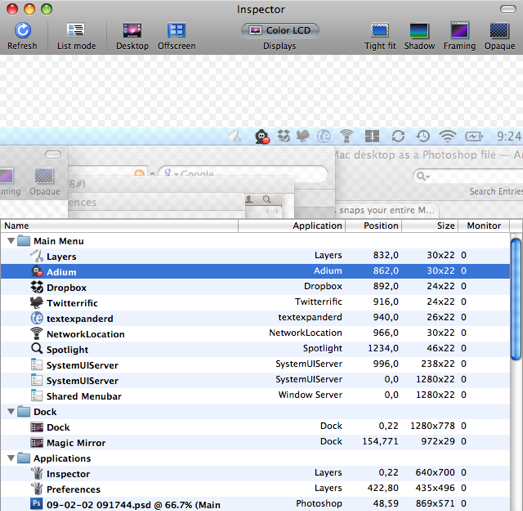Click the 9:24 clock in preview
The image size is (523, 511).
coord(509,136)
